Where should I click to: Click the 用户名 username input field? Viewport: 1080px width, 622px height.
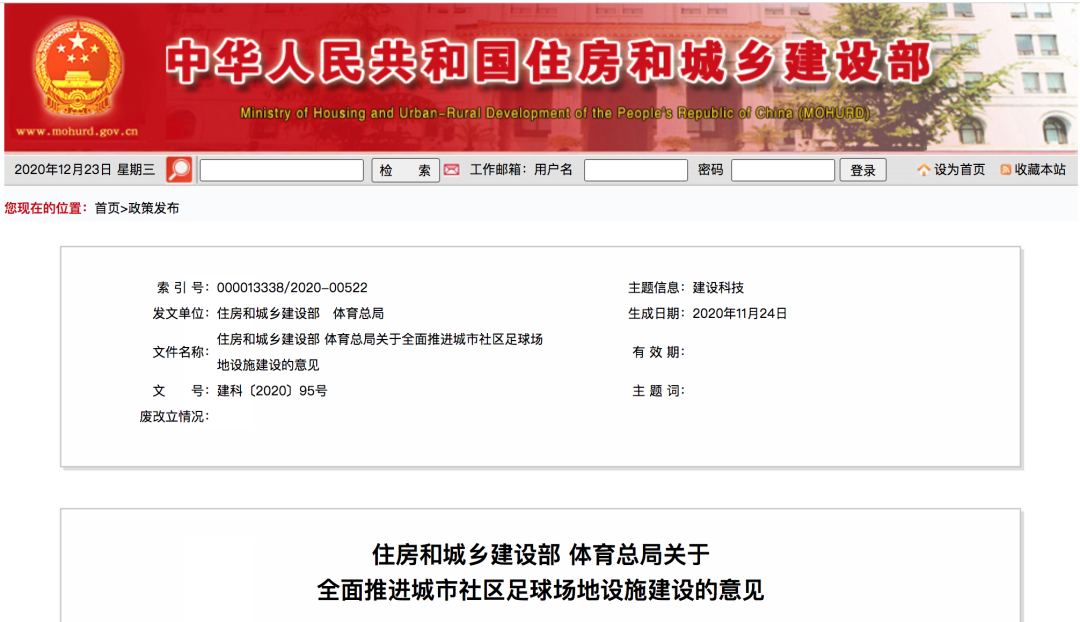tap(635, 171)
